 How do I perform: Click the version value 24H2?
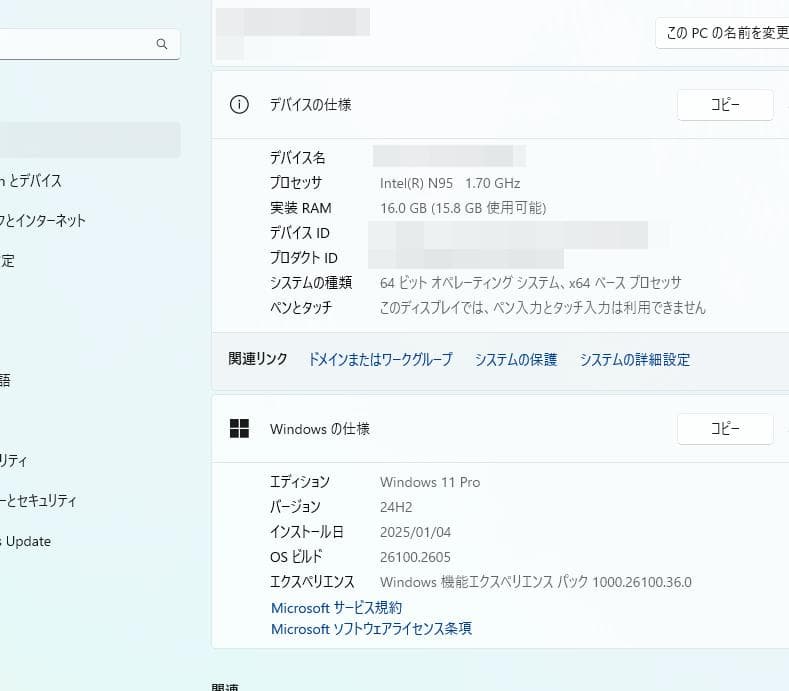click(x=396, y=507)
